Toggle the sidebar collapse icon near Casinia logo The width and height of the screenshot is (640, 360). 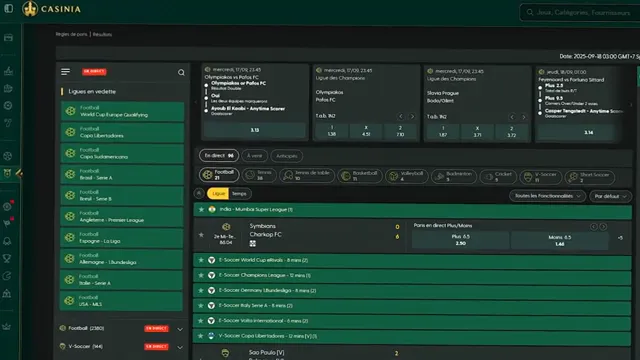(9, 9)
